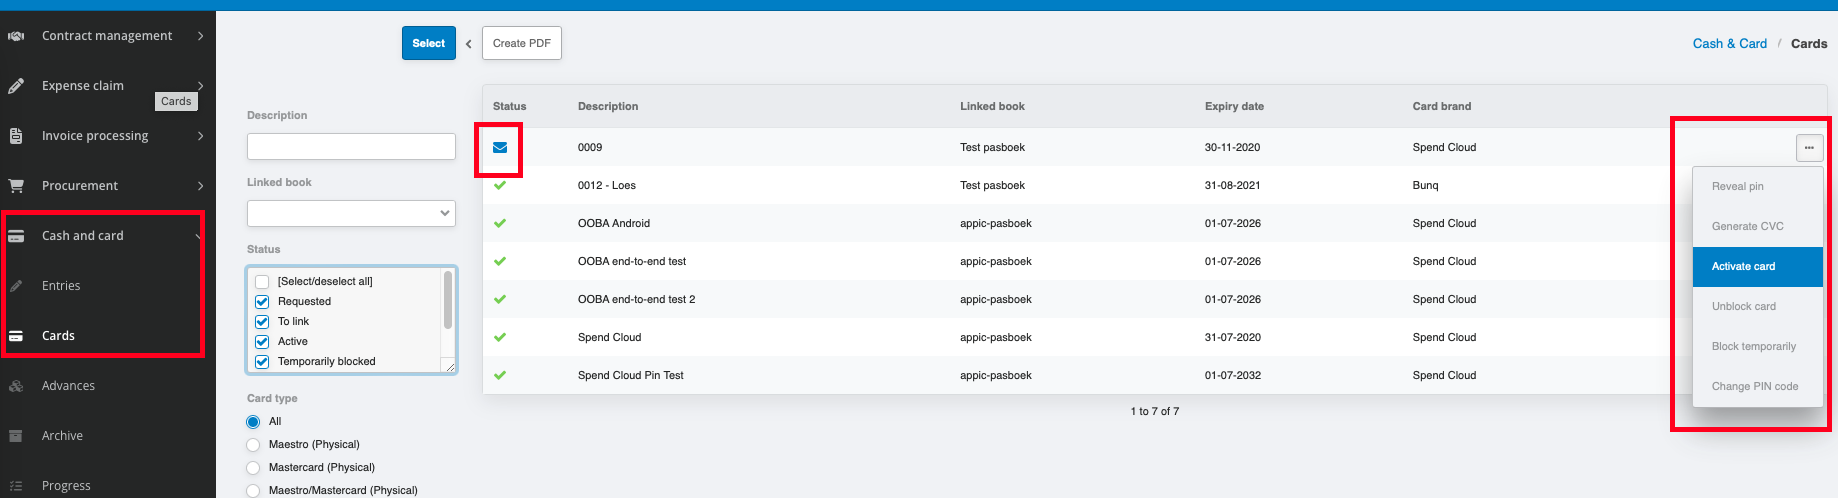Open the Cash & Card breadcrumb link
The width and height of the screenshot is (1838, 498).
(x=1729, y=43)
